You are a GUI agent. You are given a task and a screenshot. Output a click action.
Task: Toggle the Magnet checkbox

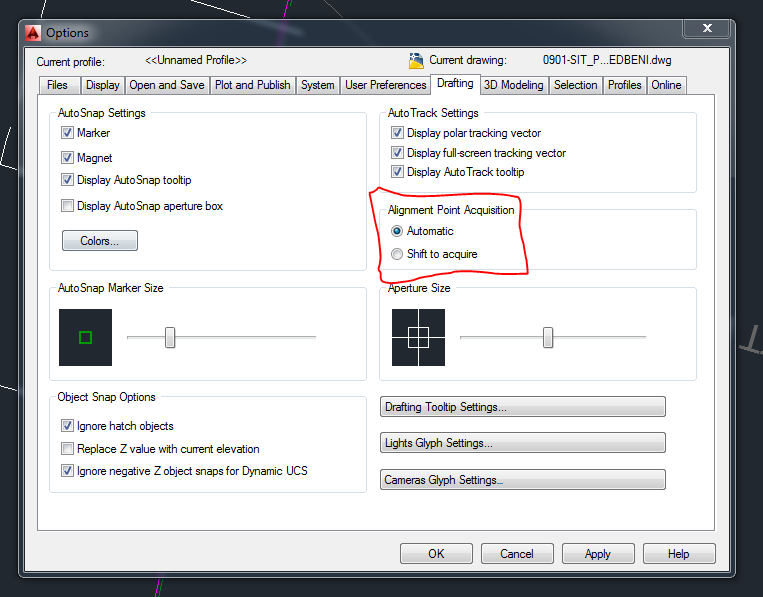67,157
